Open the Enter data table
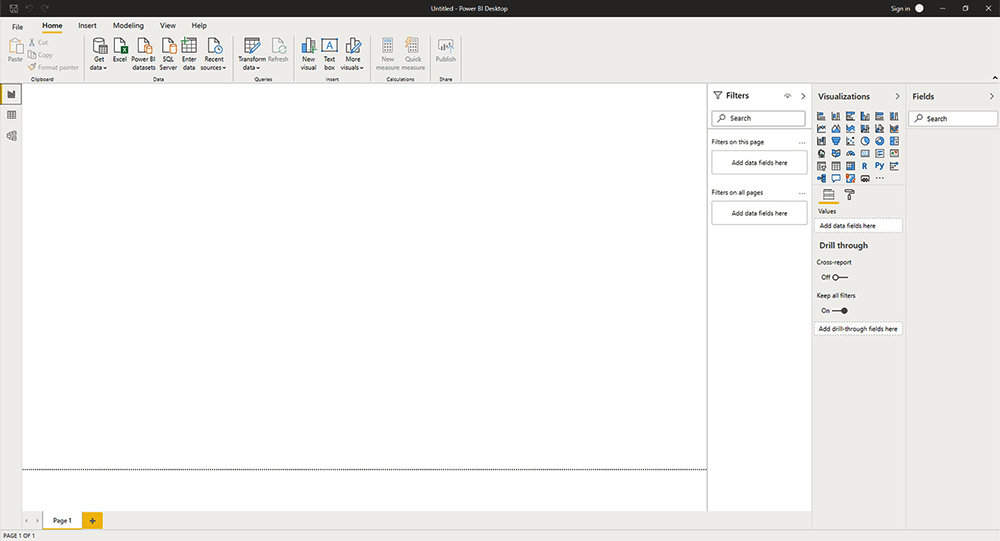This screenshot has height=541, width=1000. click(189, 54)
